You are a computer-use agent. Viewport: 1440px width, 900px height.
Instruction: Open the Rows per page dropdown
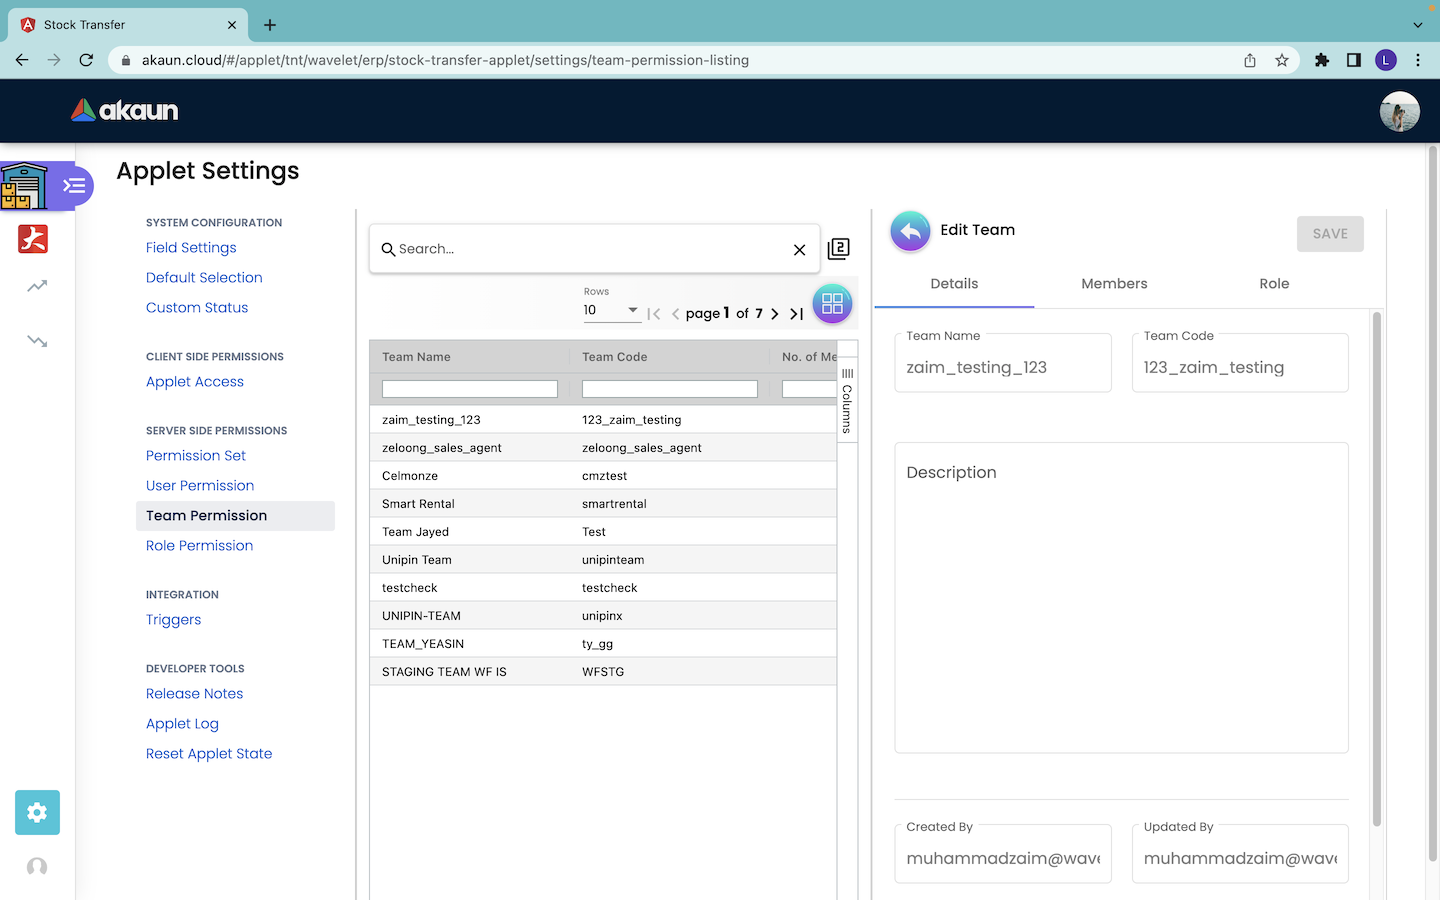click(611, 311)
